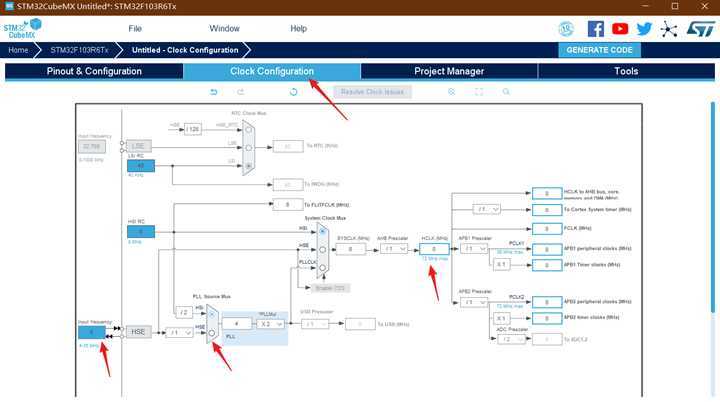Select HSE_RTC in RTC Clock Mux
The width and height of the screenshot is (720, 402).
click(248, 130)
